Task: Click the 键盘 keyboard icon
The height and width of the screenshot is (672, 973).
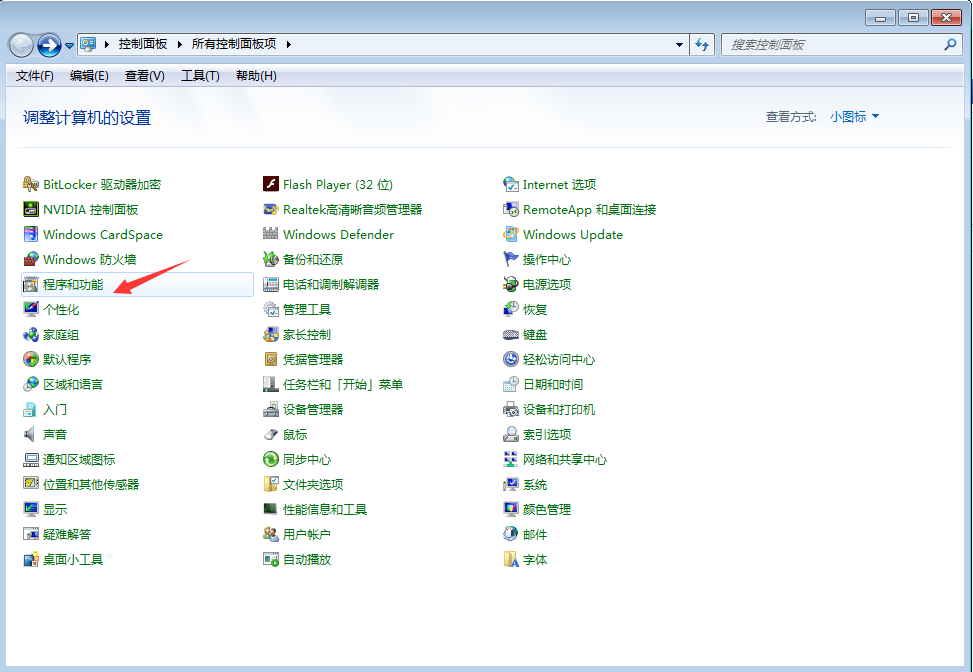Action: coord(510,334)
